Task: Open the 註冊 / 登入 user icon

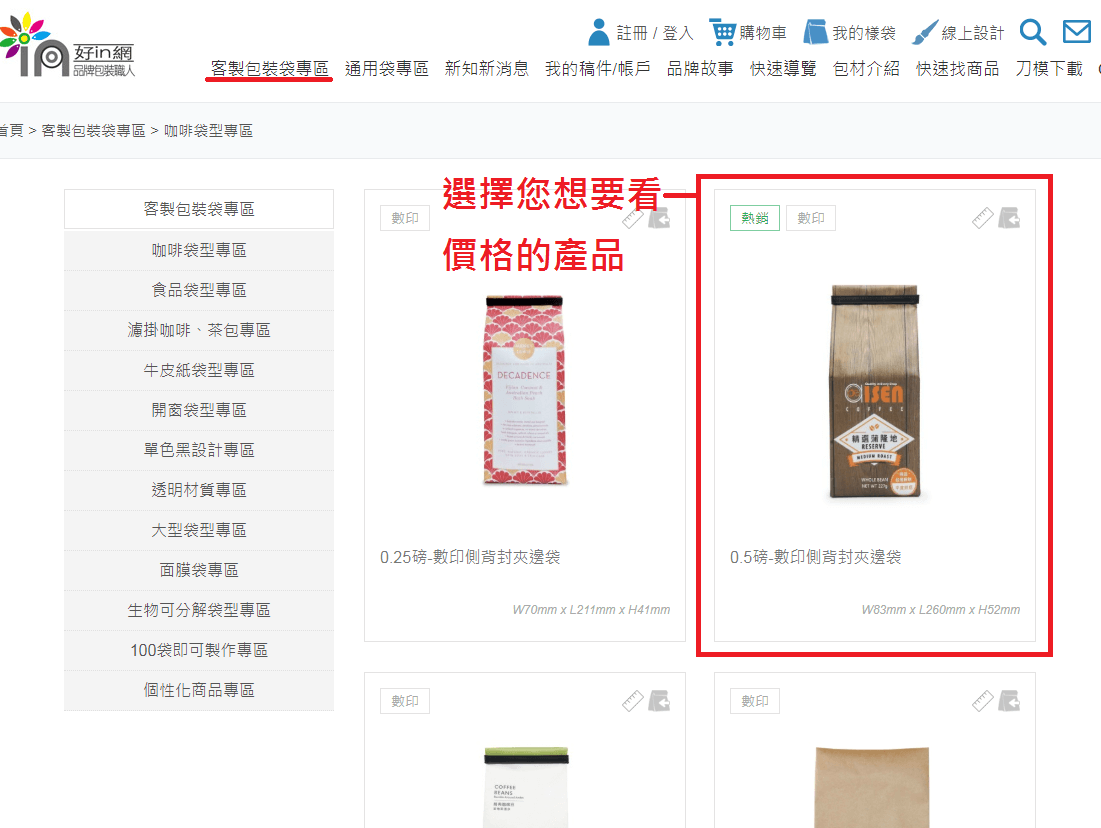Action: click(x=599, y=32)
